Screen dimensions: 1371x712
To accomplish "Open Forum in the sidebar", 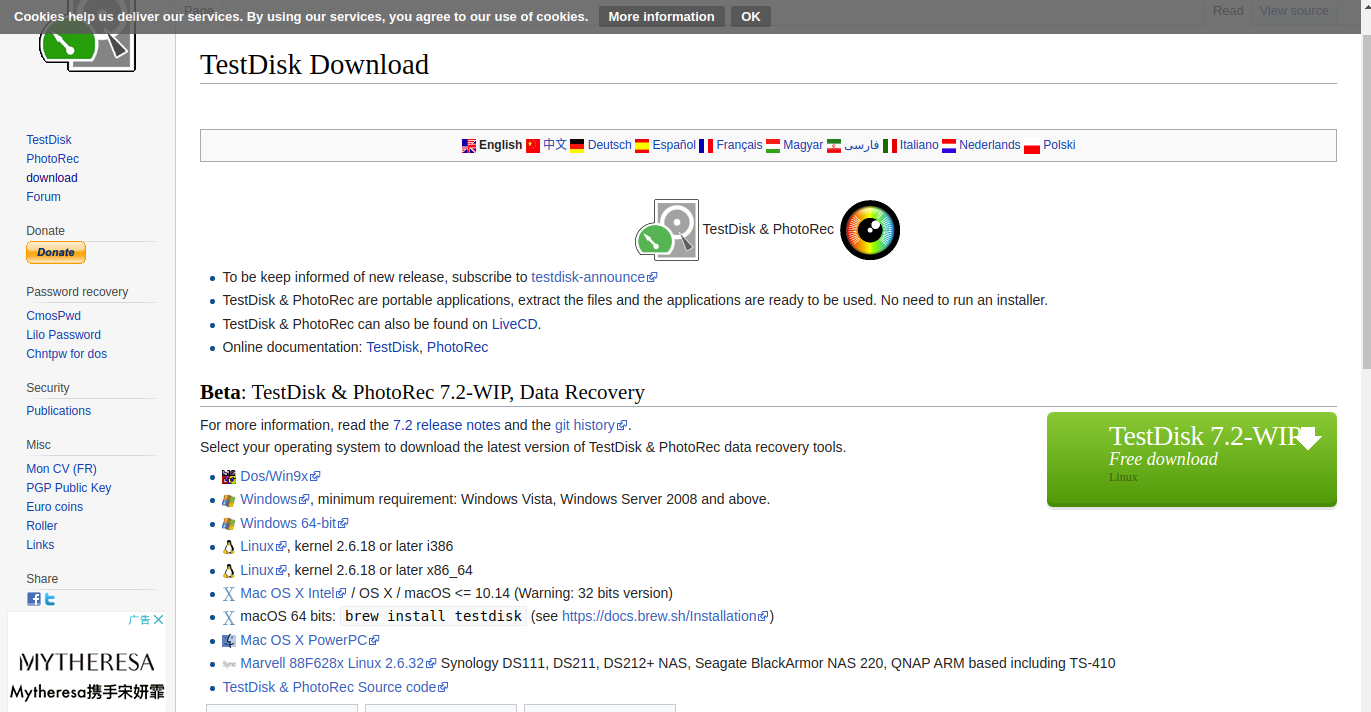I will click(x=43, y=197).
